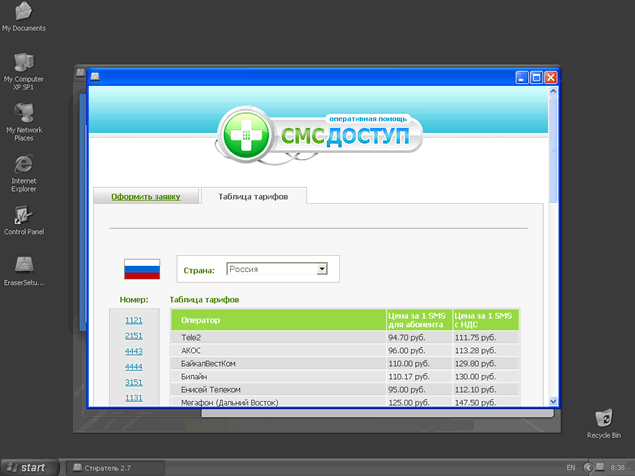Open the My Documents desktop icon

(23, 13)
